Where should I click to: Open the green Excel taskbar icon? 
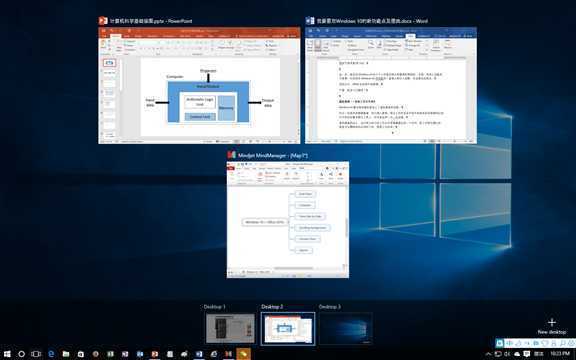(x=110, y=354)
